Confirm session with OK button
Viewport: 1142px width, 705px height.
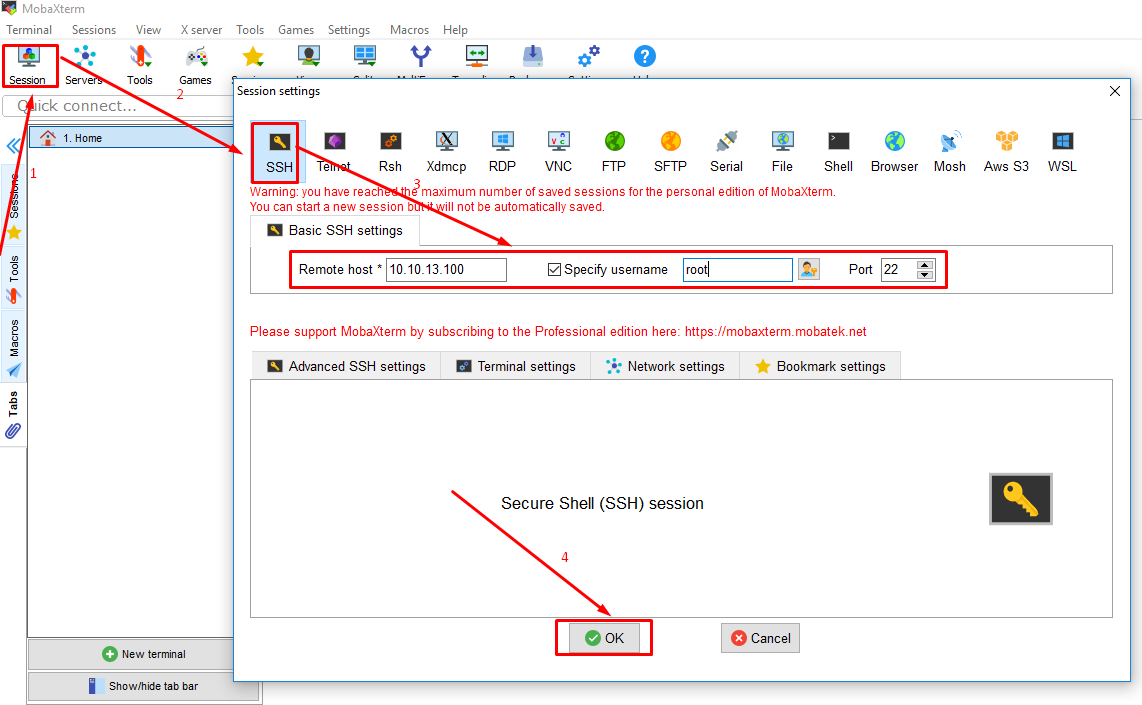[x=604, y=638]
